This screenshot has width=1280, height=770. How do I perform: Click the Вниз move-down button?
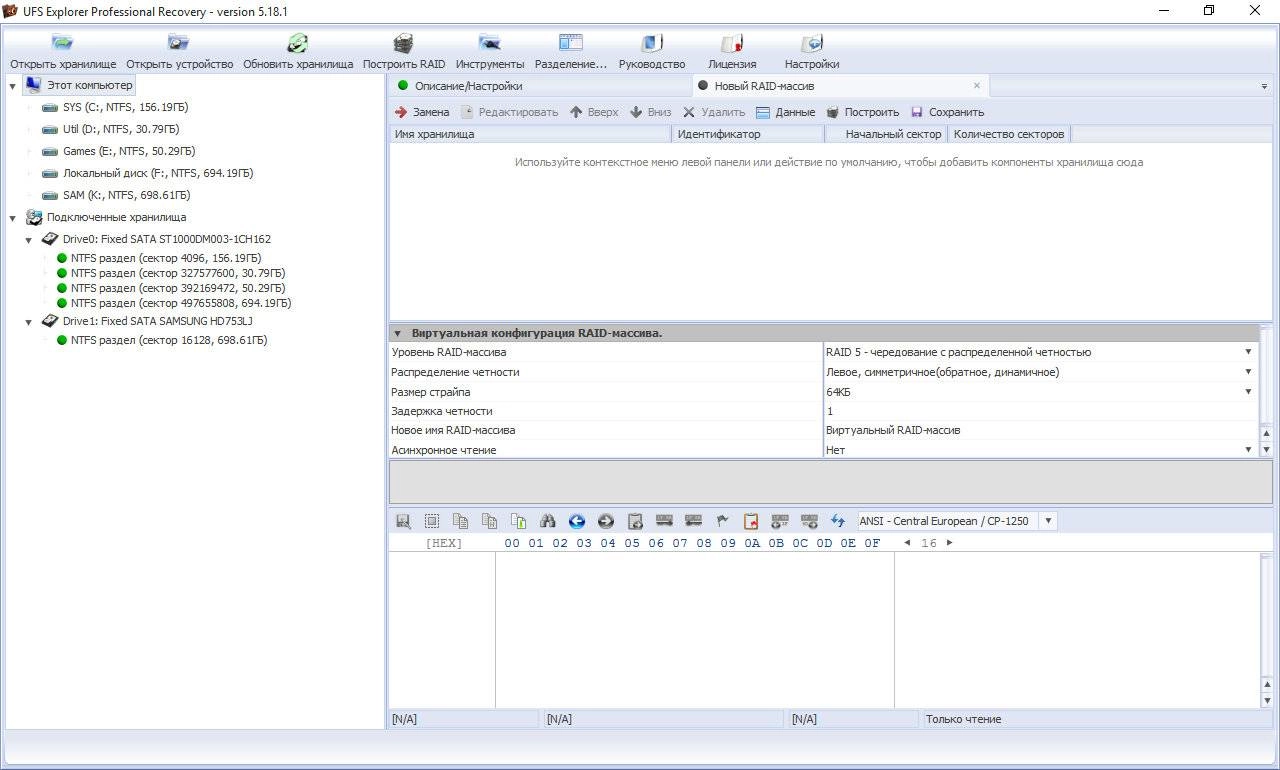coord(650,112)
